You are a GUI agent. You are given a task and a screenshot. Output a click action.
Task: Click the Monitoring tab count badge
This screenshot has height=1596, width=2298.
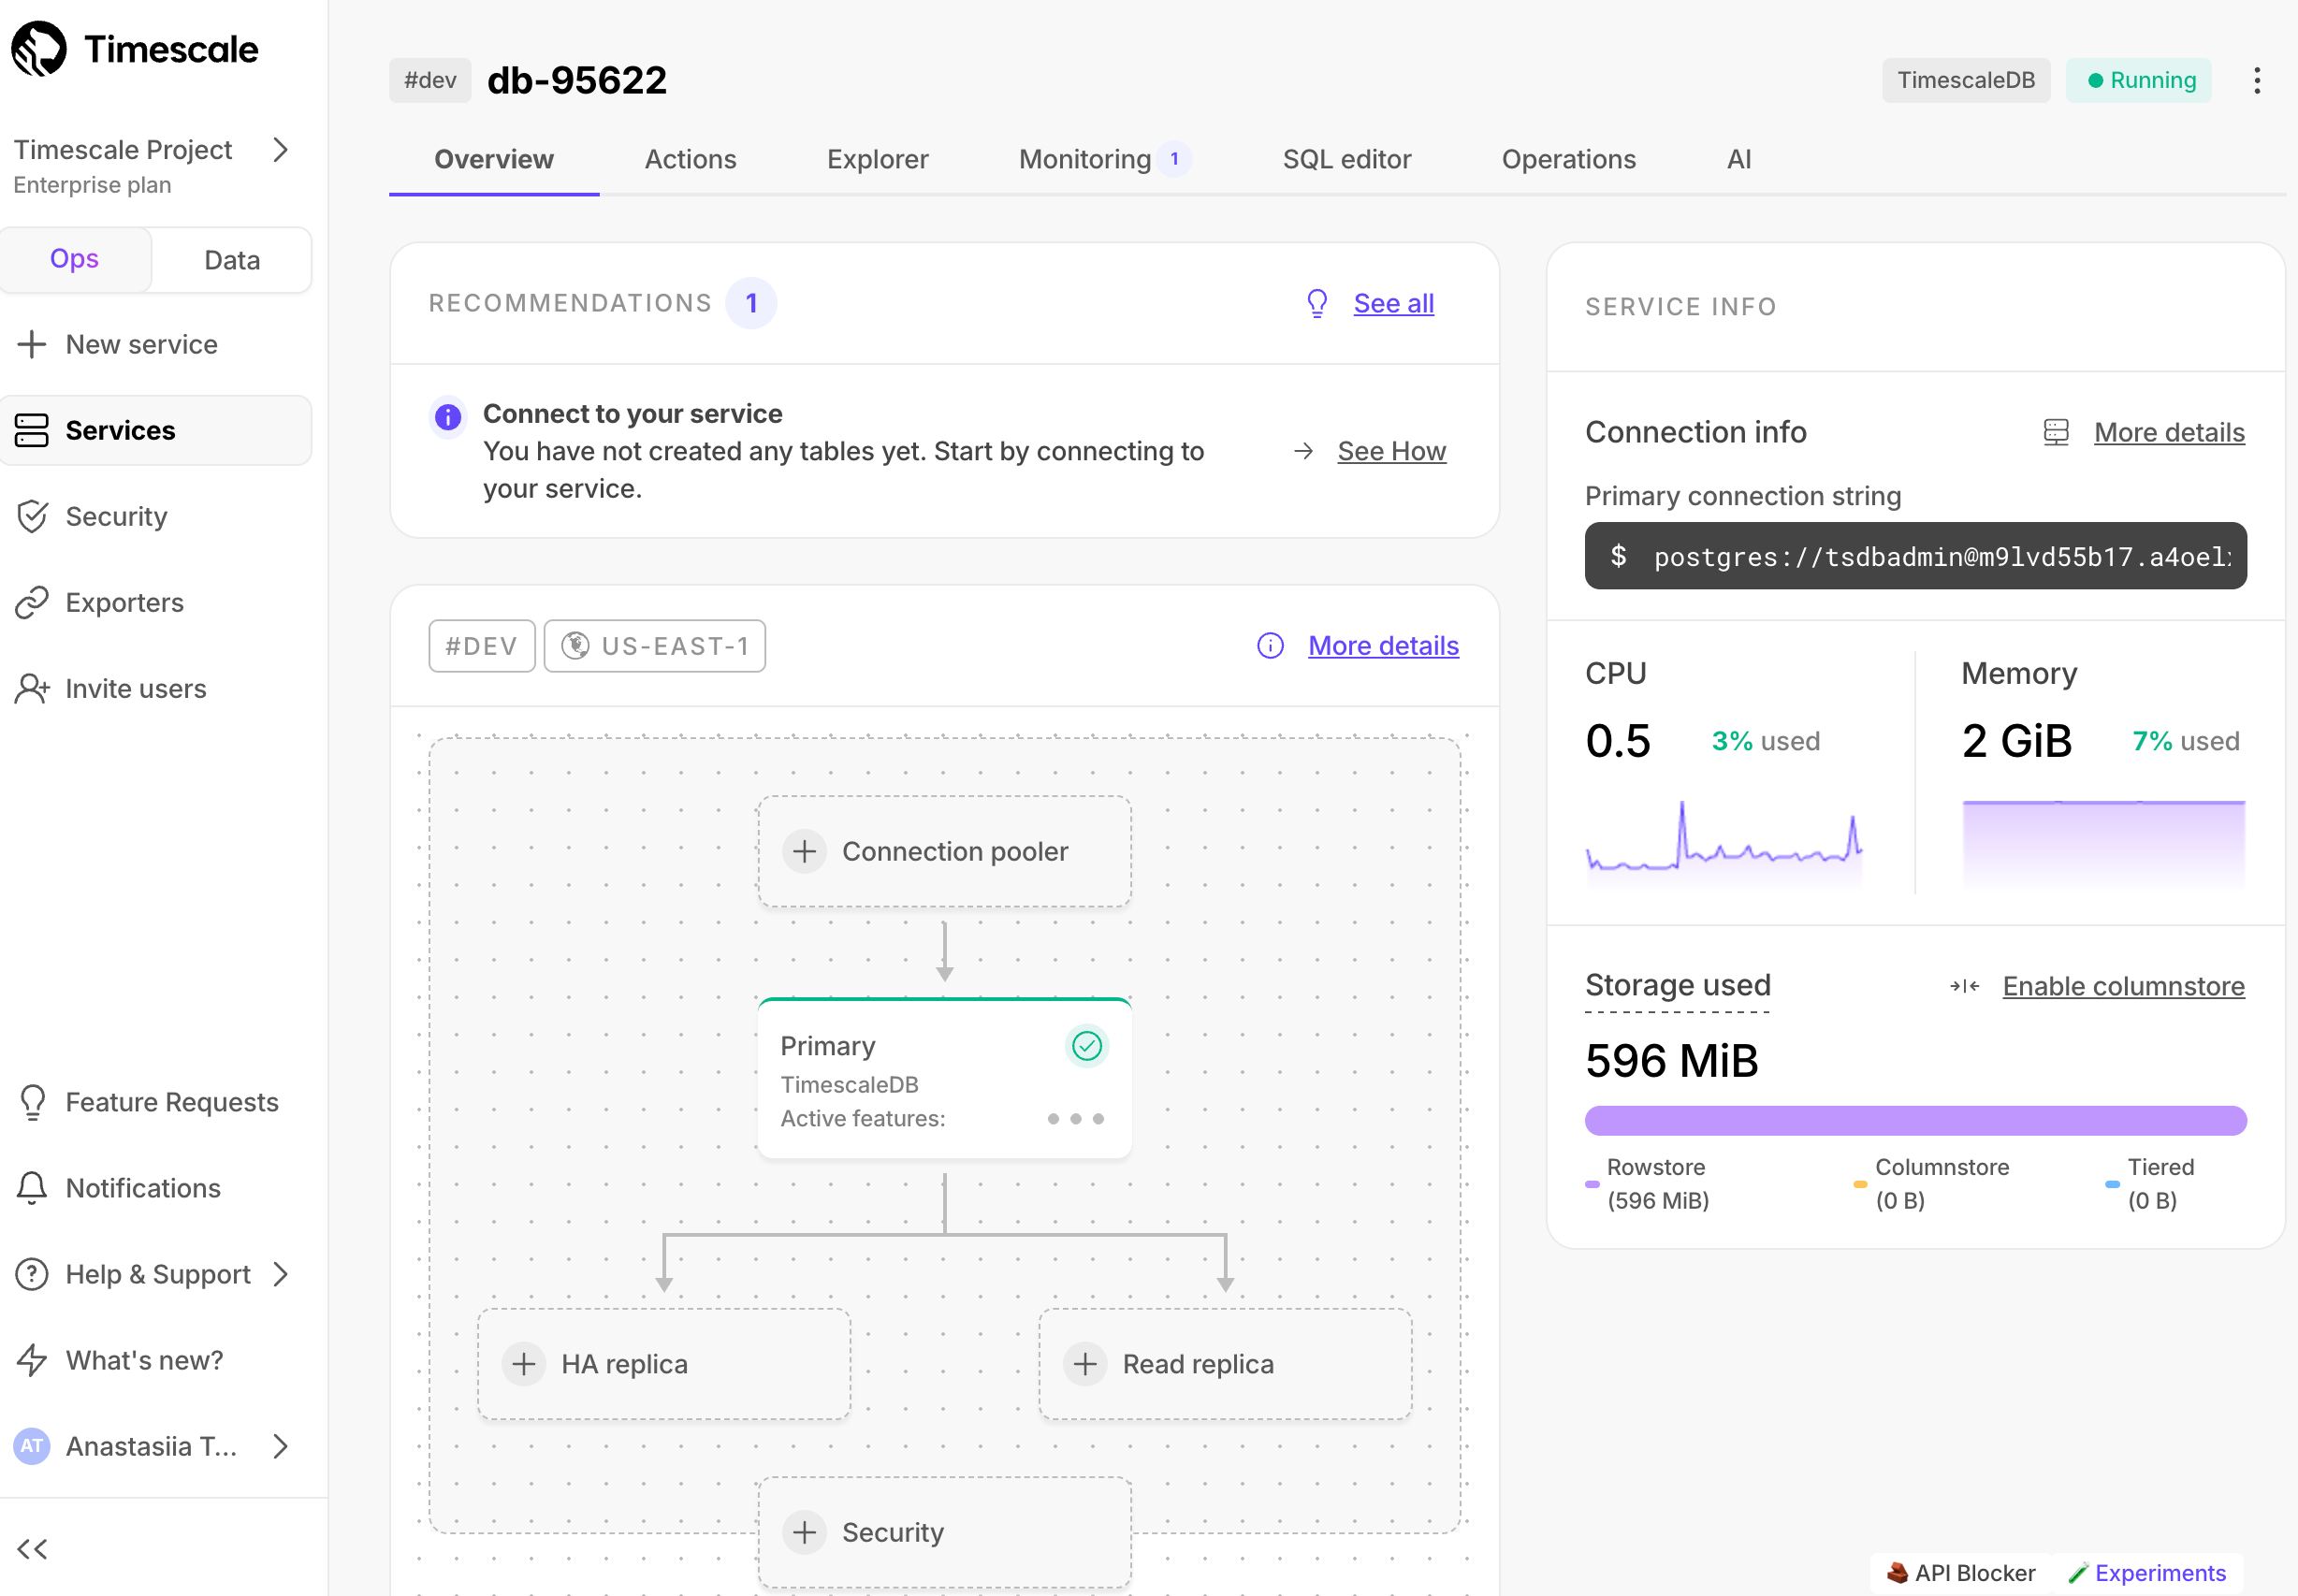1174,159
